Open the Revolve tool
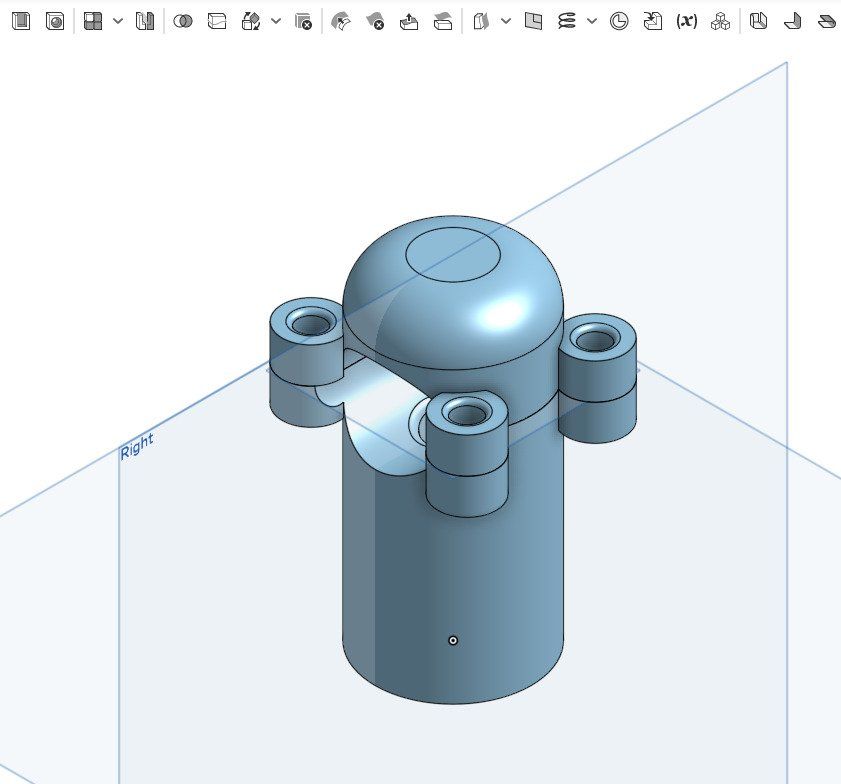Image resolution: width=841 pixels, height=784 pixels. coord(55,20)
